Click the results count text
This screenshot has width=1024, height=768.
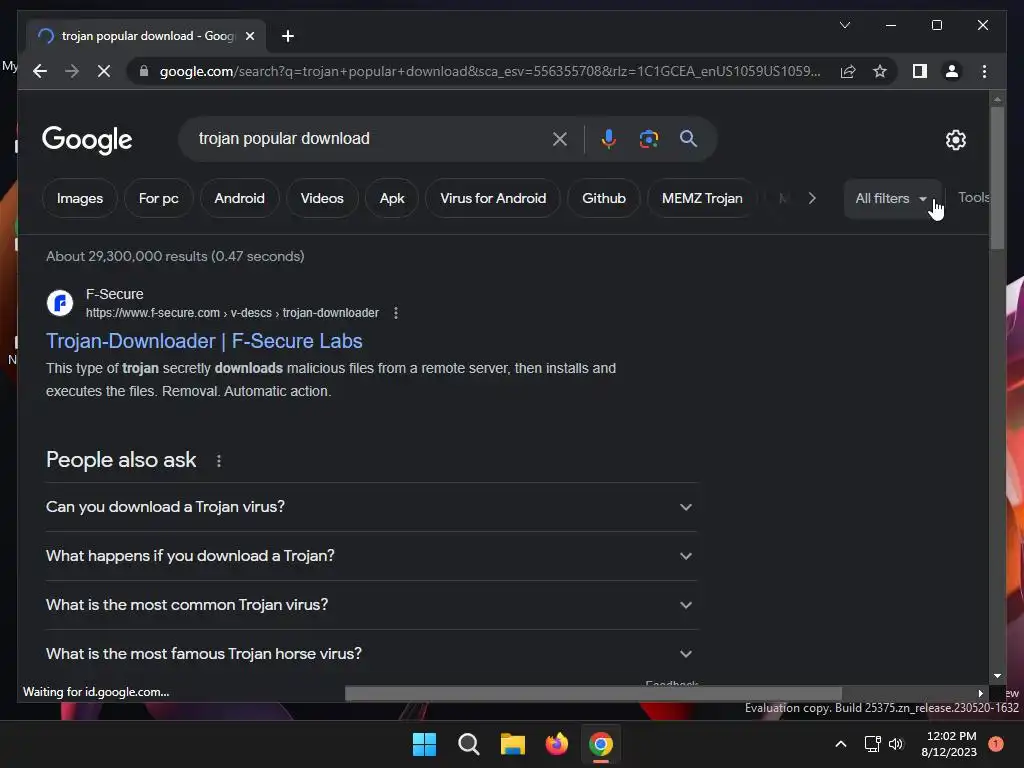tap(175, 256)
